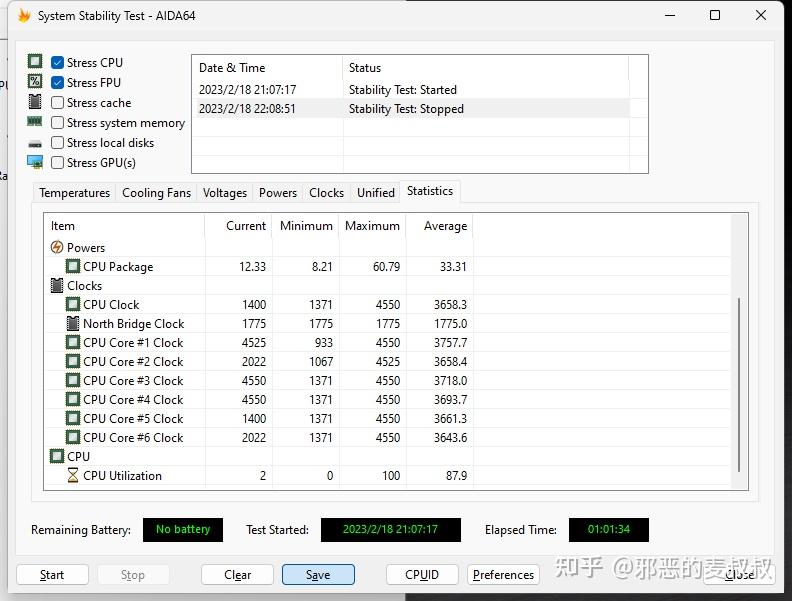Click the CPU Core #1 Clock icon
Viewport: 792px width, 601px height.
73,342
